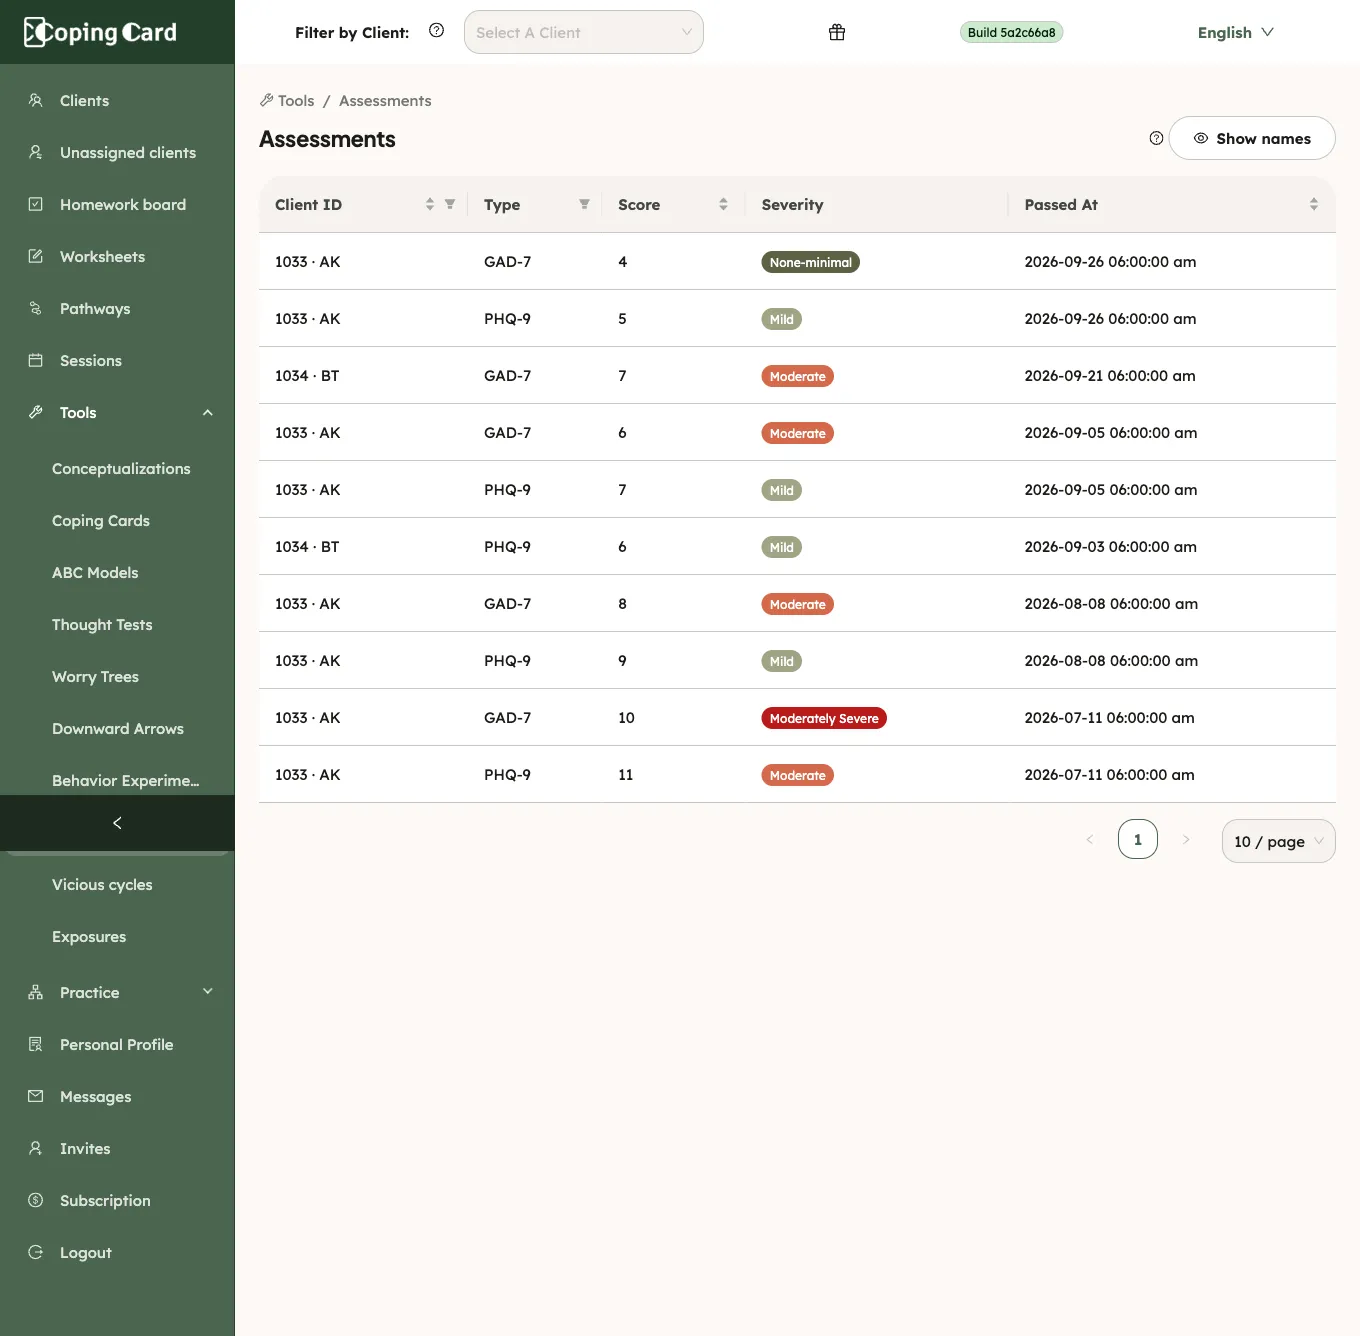Click filter funnel icon in Client ID column
The image size is (1360, 1336).
point(450,204)
